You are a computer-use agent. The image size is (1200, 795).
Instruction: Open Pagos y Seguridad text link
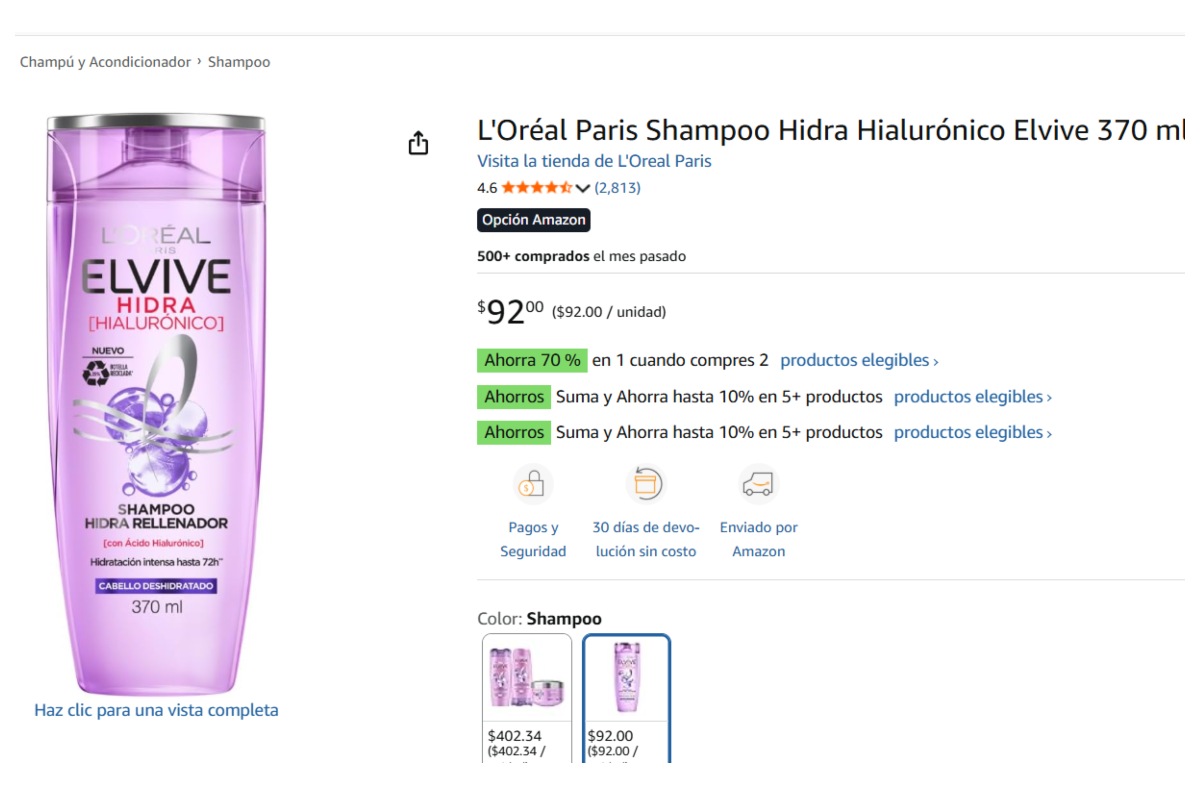533,540
